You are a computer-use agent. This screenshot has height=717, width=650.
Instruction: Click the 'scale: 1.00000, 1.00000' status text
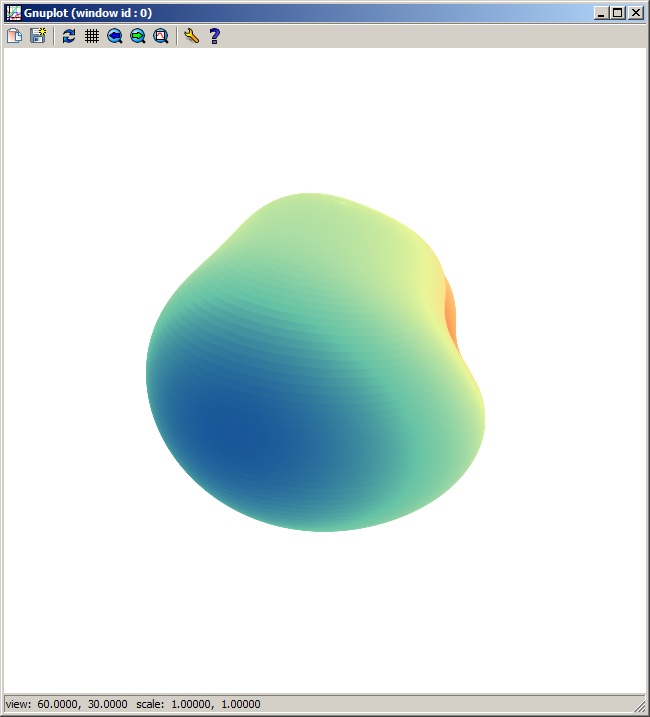pyautogui.click(x=198, y=704)
